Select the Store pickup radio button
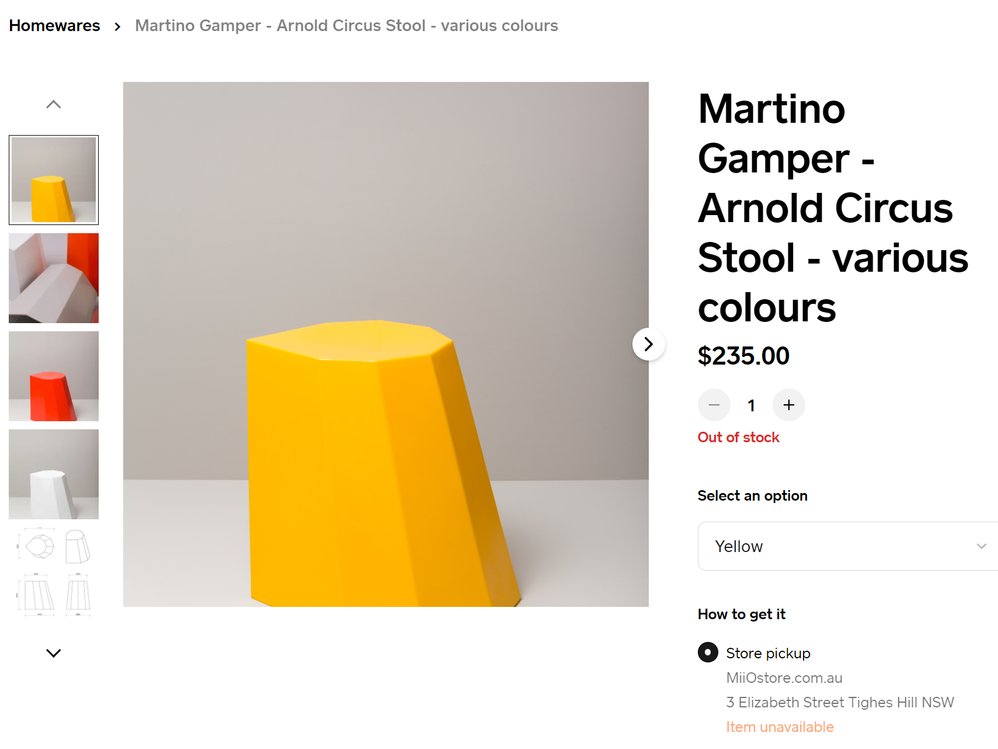 pos(707,652)
